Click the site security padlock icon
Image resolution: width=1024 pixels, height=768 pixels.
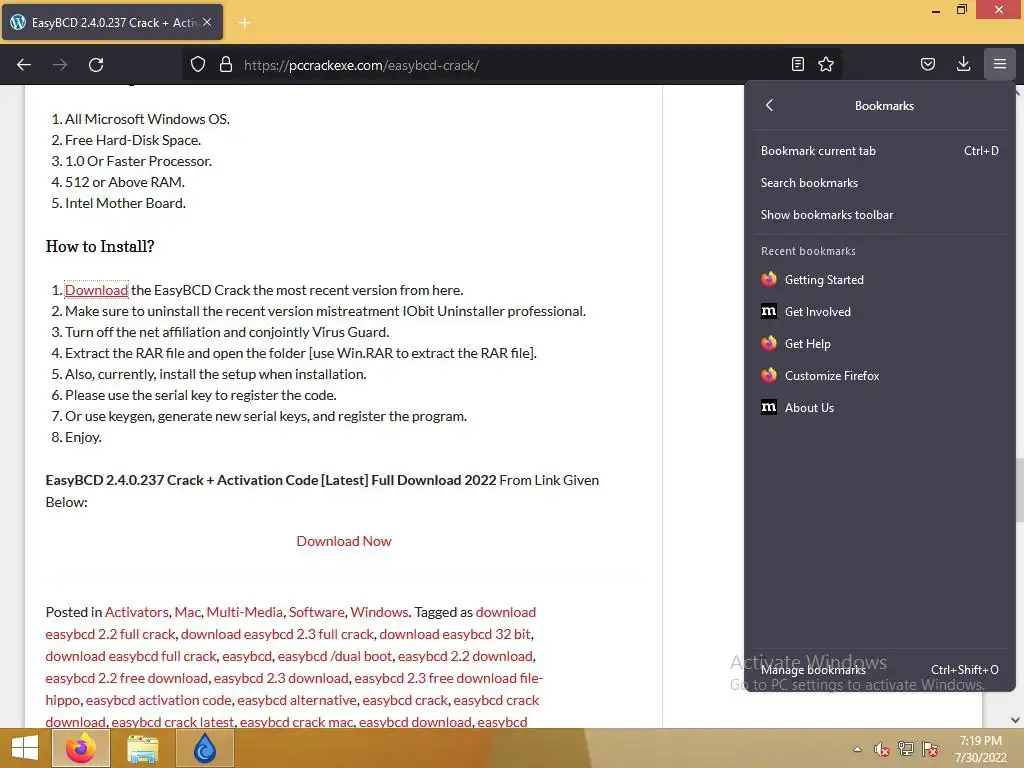(226, 65)
